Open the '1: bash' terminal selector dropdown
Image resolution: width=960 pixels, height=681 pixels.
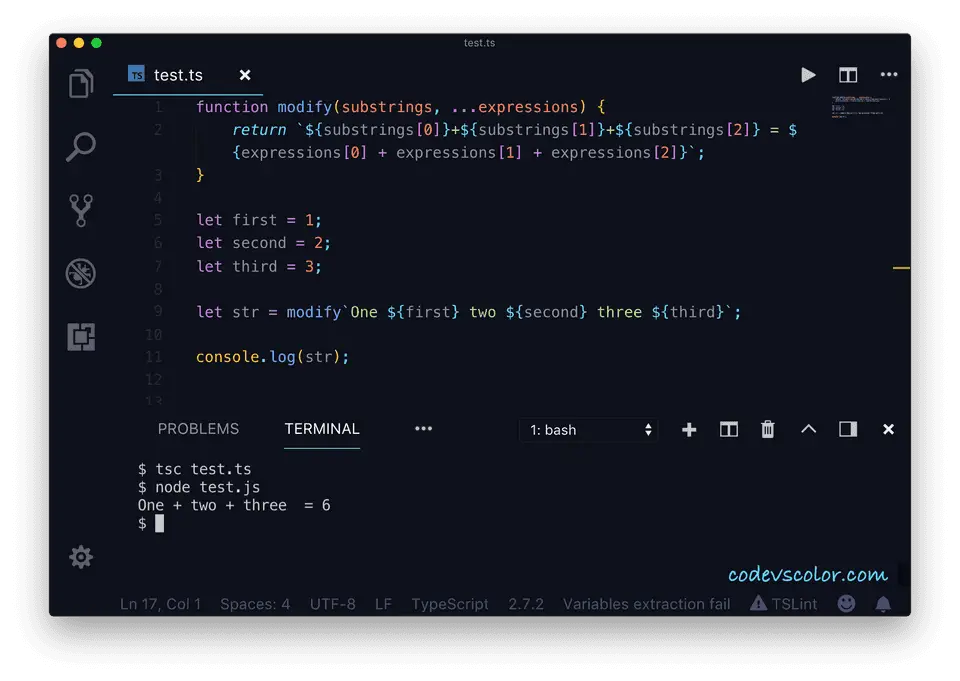coord(589,430)
